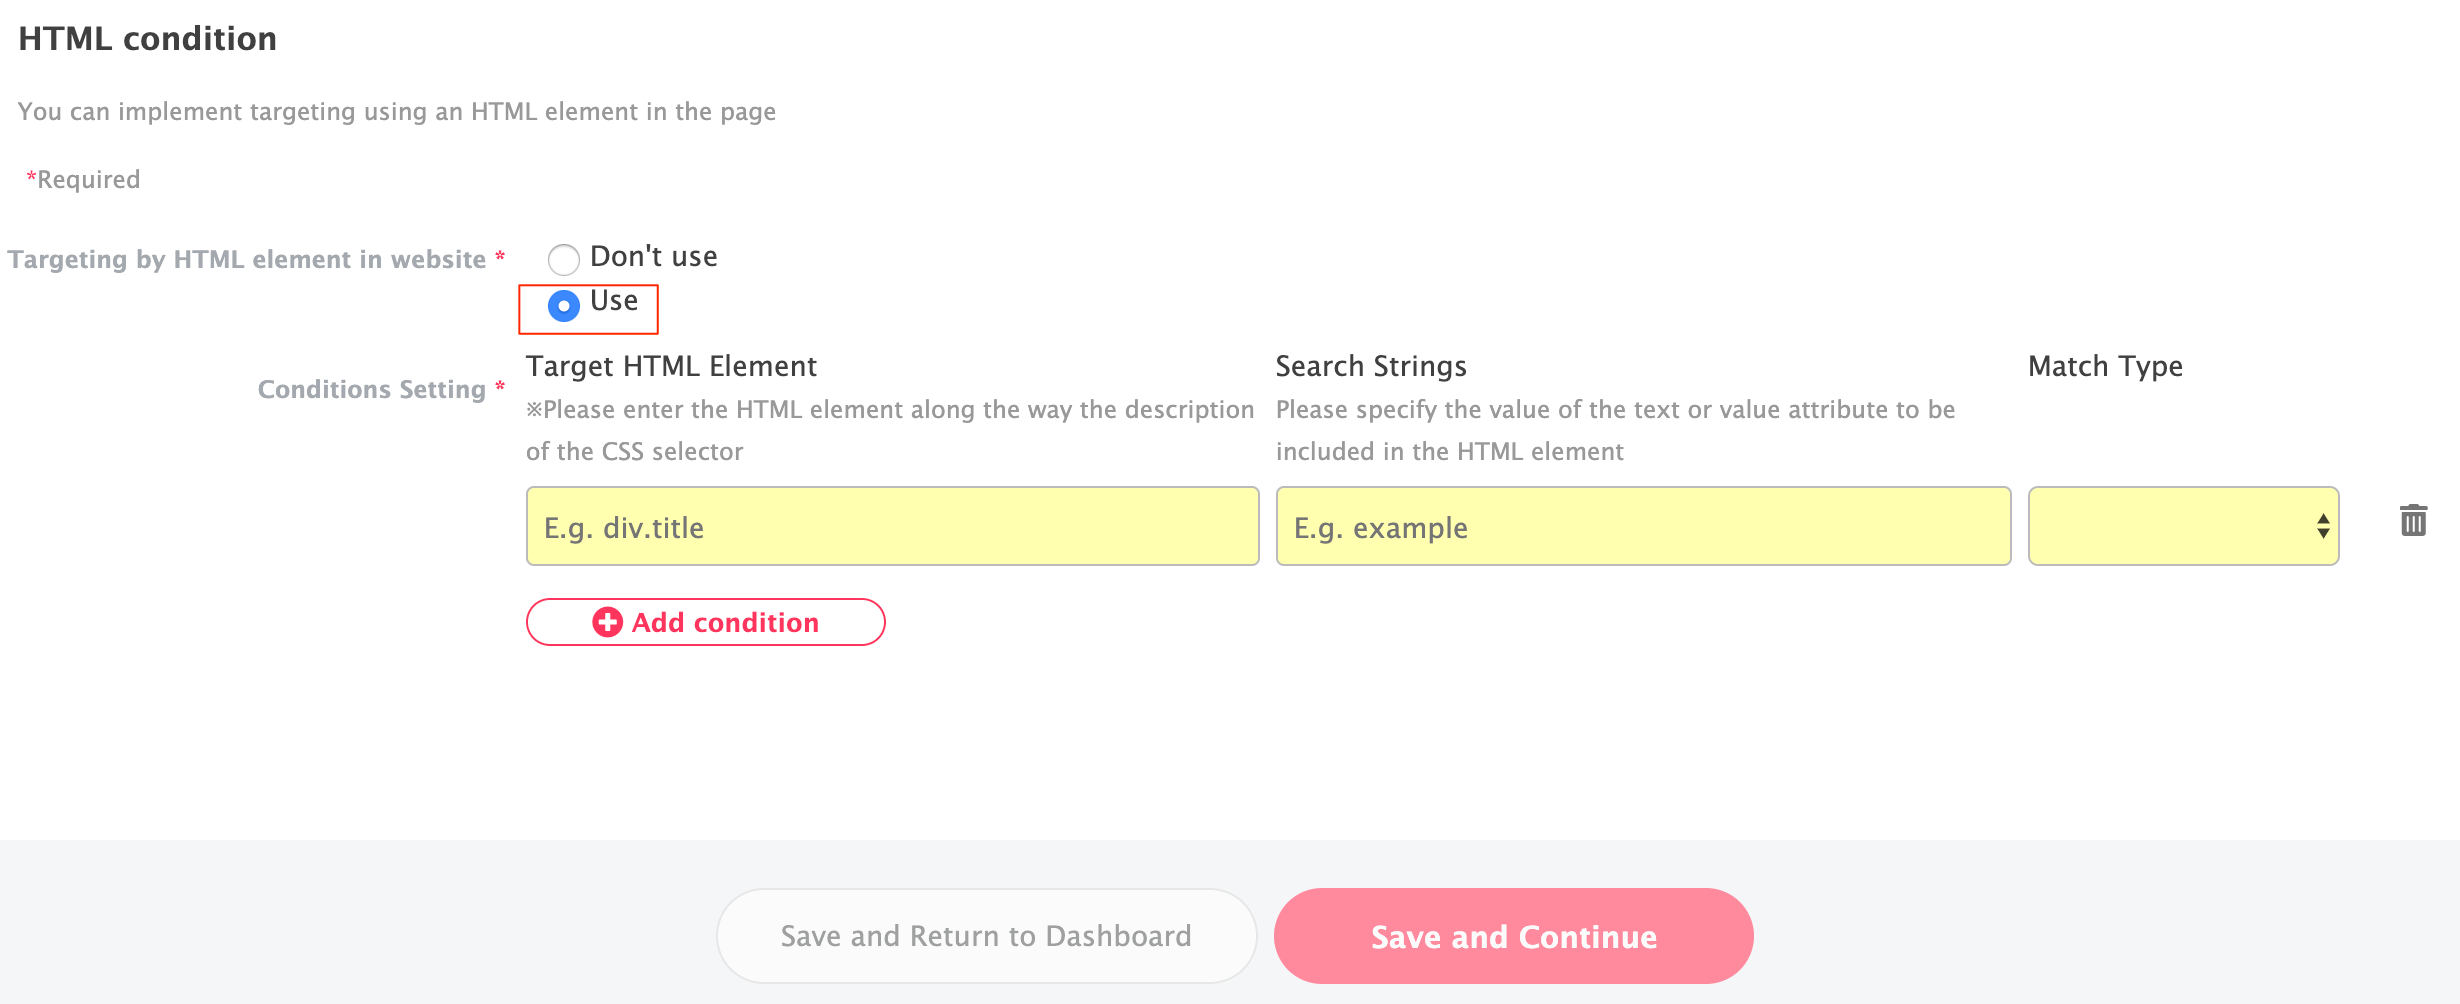
Task: Click the "Don't use" option label
Action: (653, 257)
